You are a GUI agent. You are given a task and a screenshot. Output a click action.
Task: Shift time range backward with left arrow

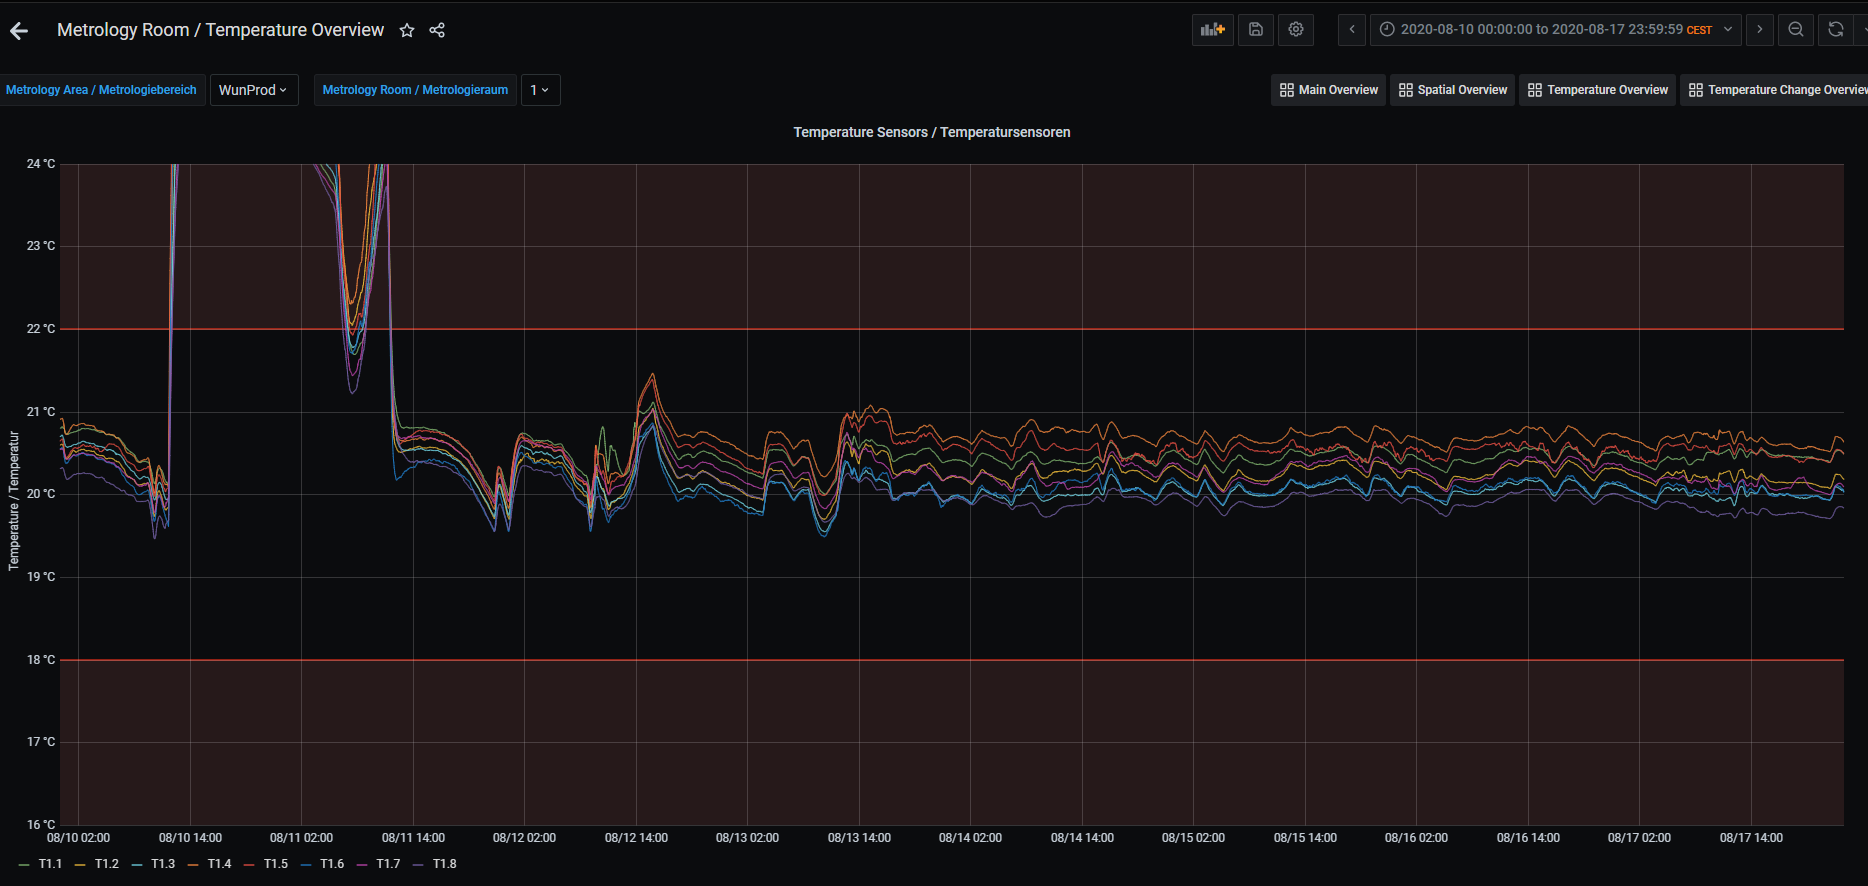(1352, 30)
